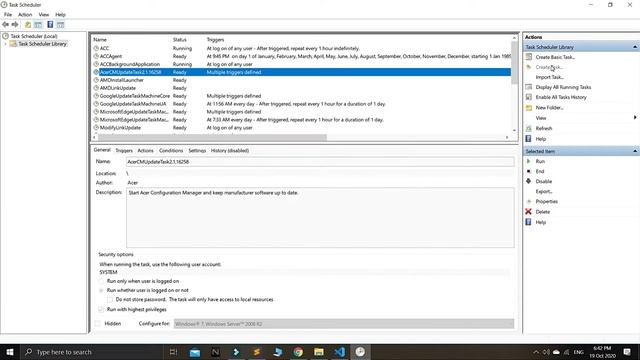Open the Help menu in menu bar
Image resolution: width=640 pixels, height=360 pixels.
tap(60, 15)
